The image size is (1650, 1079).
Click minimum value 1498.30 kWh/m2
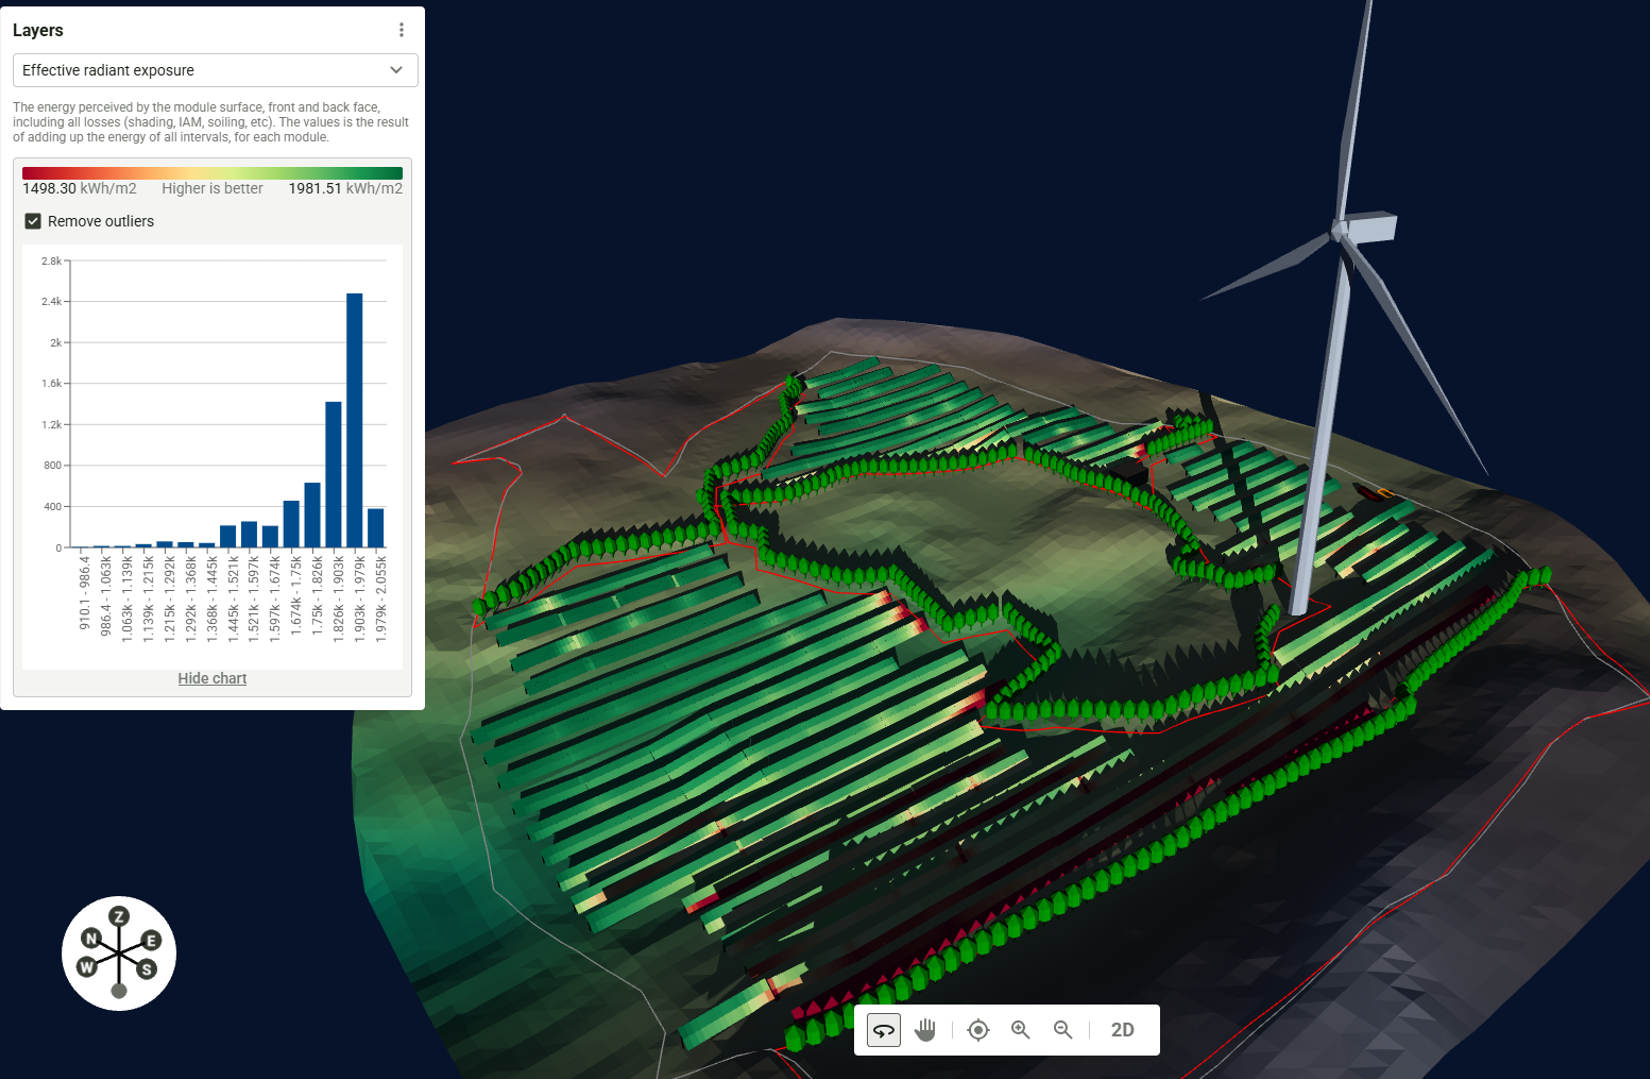[x=79, y=188]
